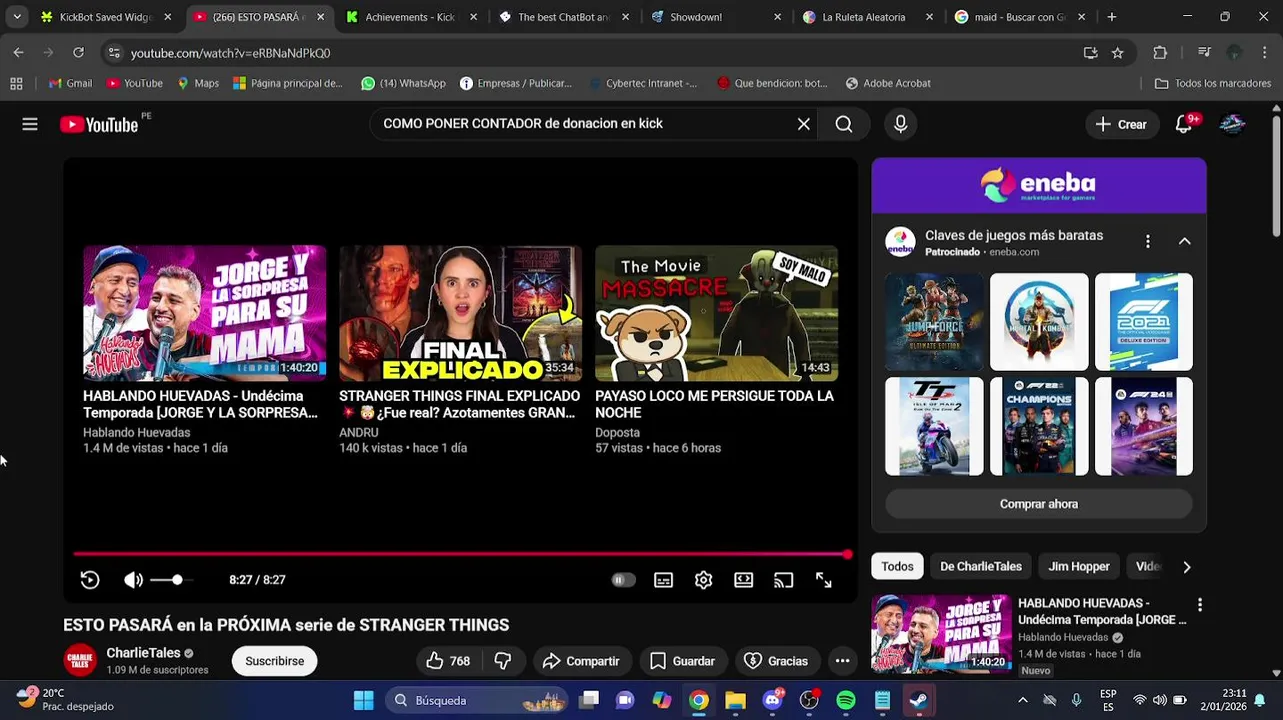This screenshot has height=720, width=1283.
Task: Open the F1 2021 game tile in ad
Action: click(1144, 322)
